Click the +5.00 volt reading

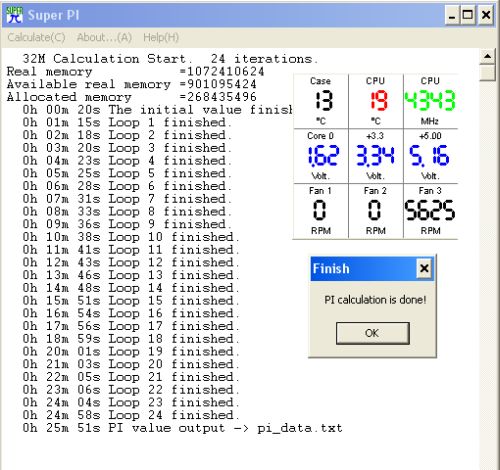pyautogui.click(x=430, y=156)
